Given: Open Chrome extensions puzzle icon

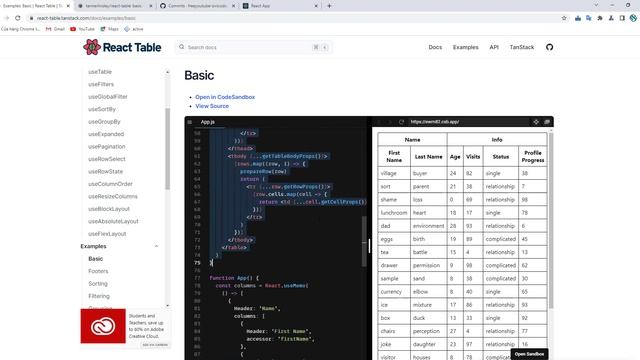Looking at the screenshot, I should pyautogui.click(x=600, y=18).
